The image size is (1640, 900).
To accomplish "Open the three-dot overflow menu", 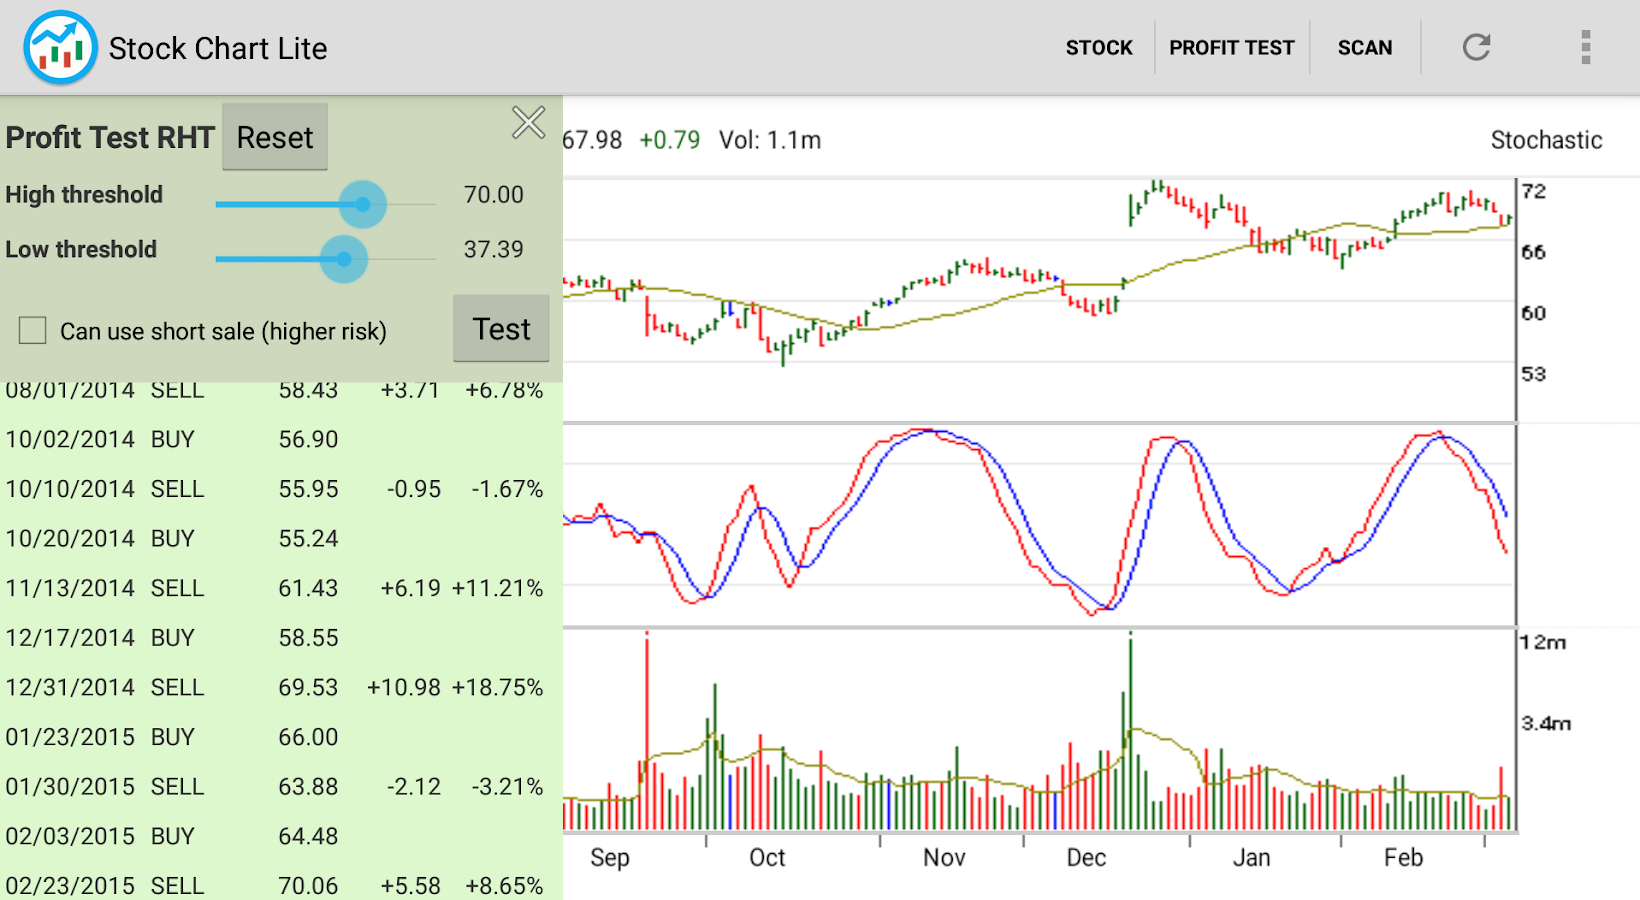I will [1585, 47].
